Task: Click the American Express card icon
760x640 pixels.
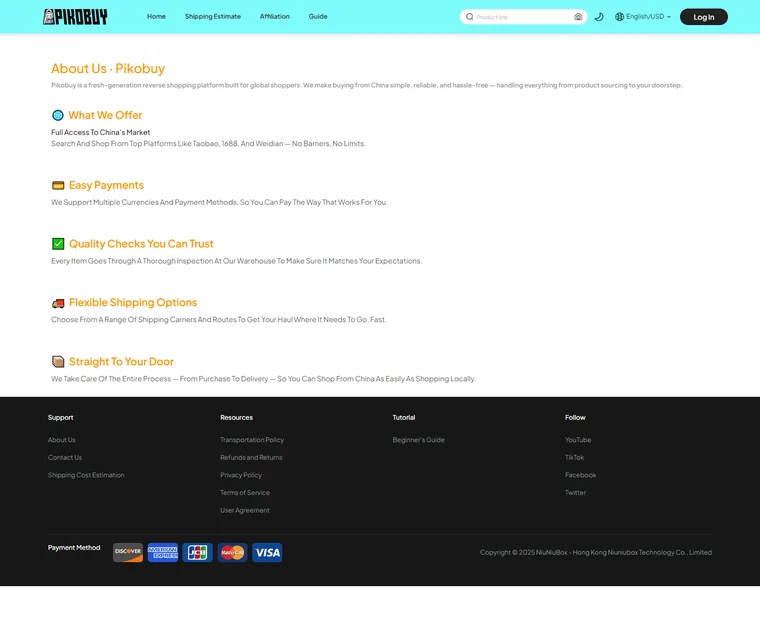Action: [163, 552]
